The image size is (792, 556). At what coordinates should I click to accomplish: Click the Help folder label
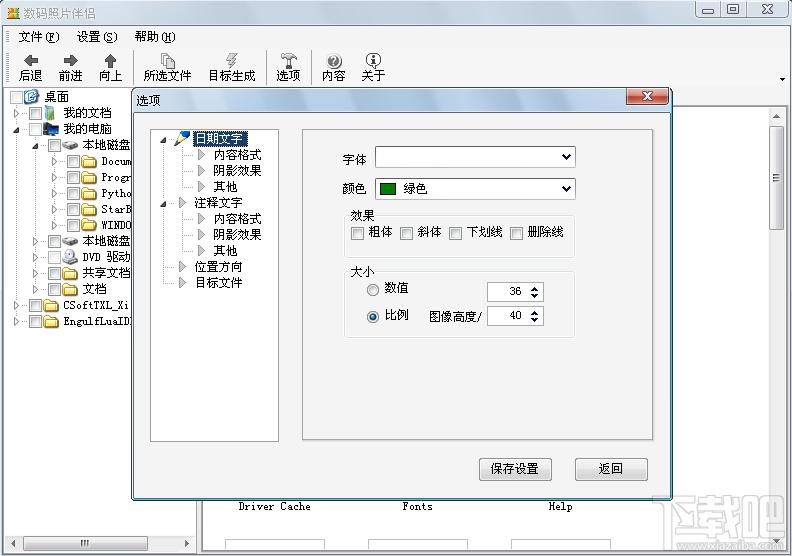560,507
